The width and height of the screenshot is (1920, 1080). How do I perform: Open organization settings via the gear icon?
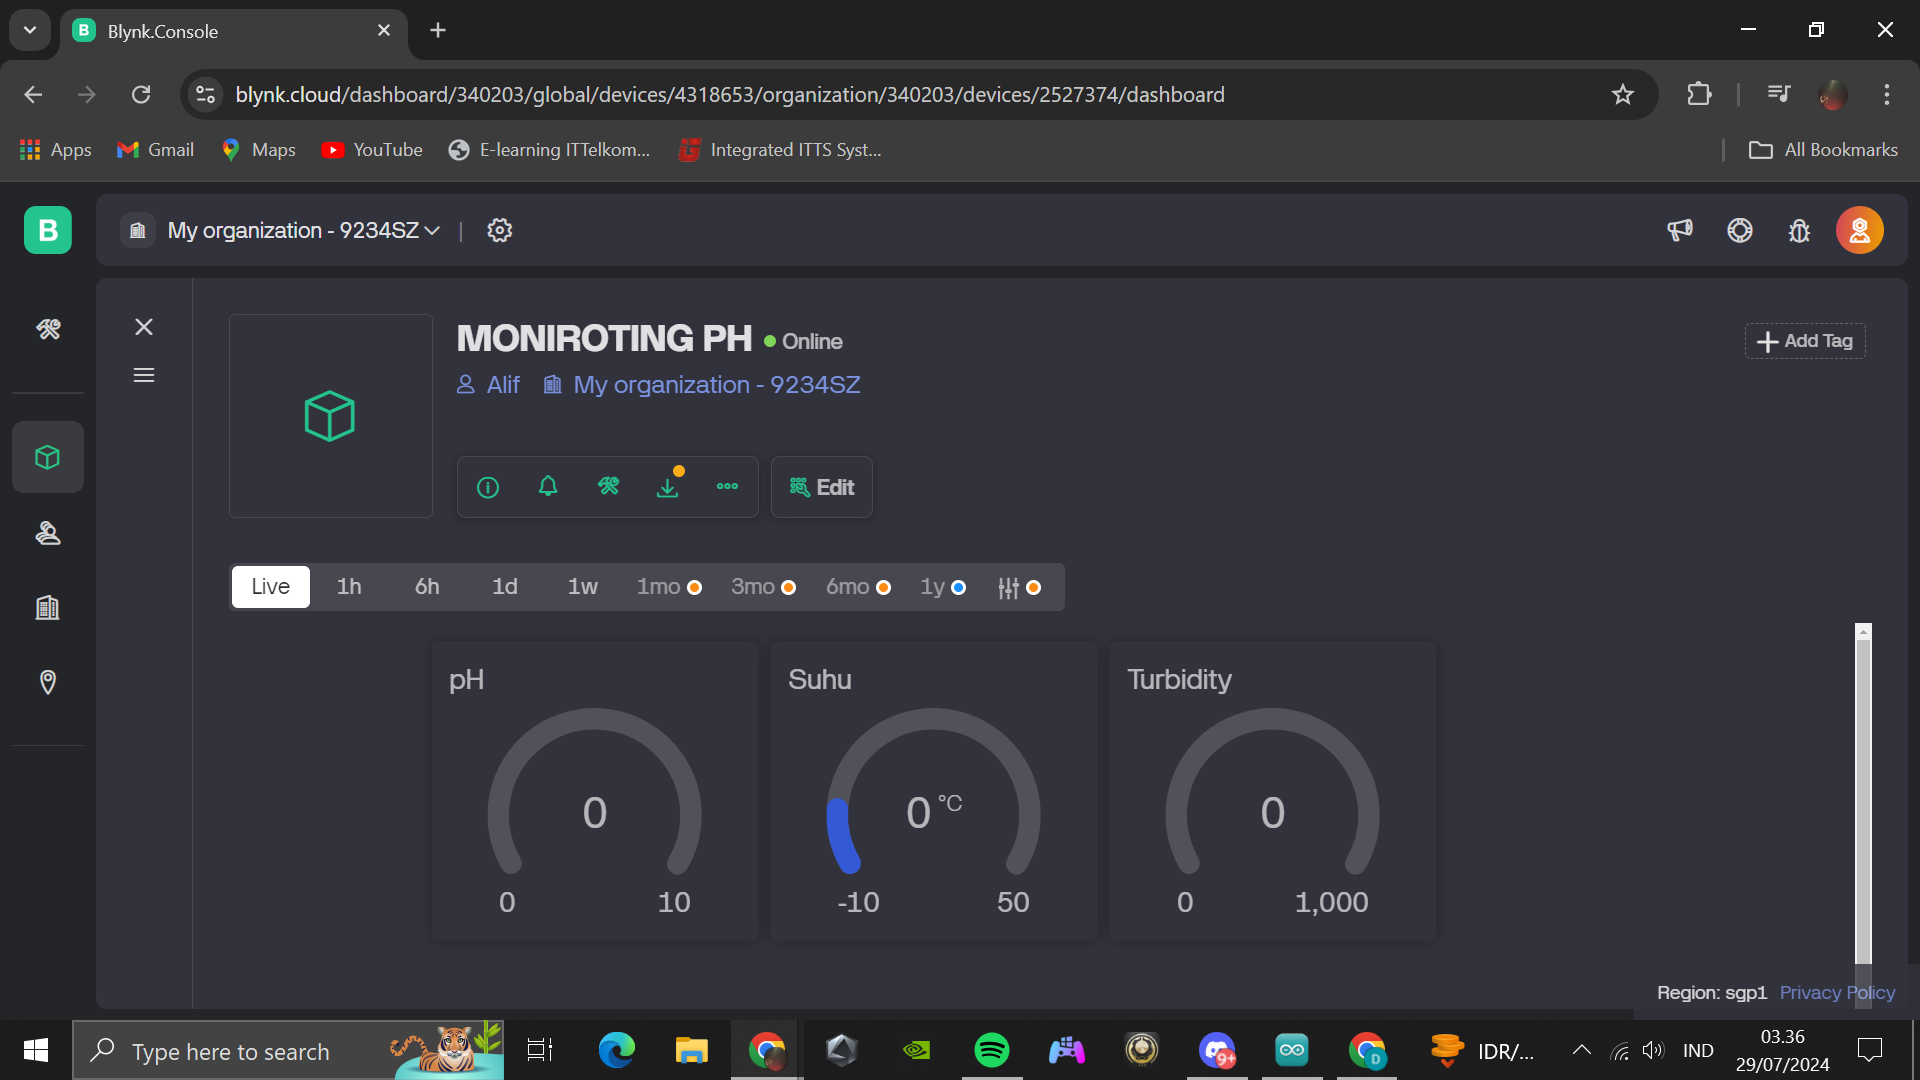coord(499,230)
